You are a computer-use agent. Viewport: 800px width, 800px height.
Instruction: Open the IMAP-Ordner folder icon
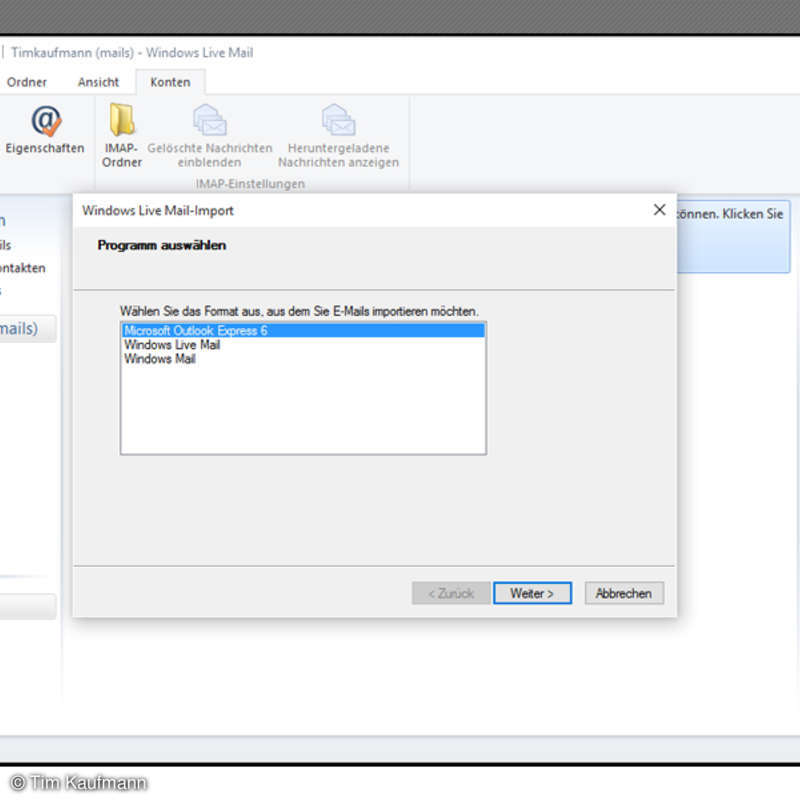122,119
